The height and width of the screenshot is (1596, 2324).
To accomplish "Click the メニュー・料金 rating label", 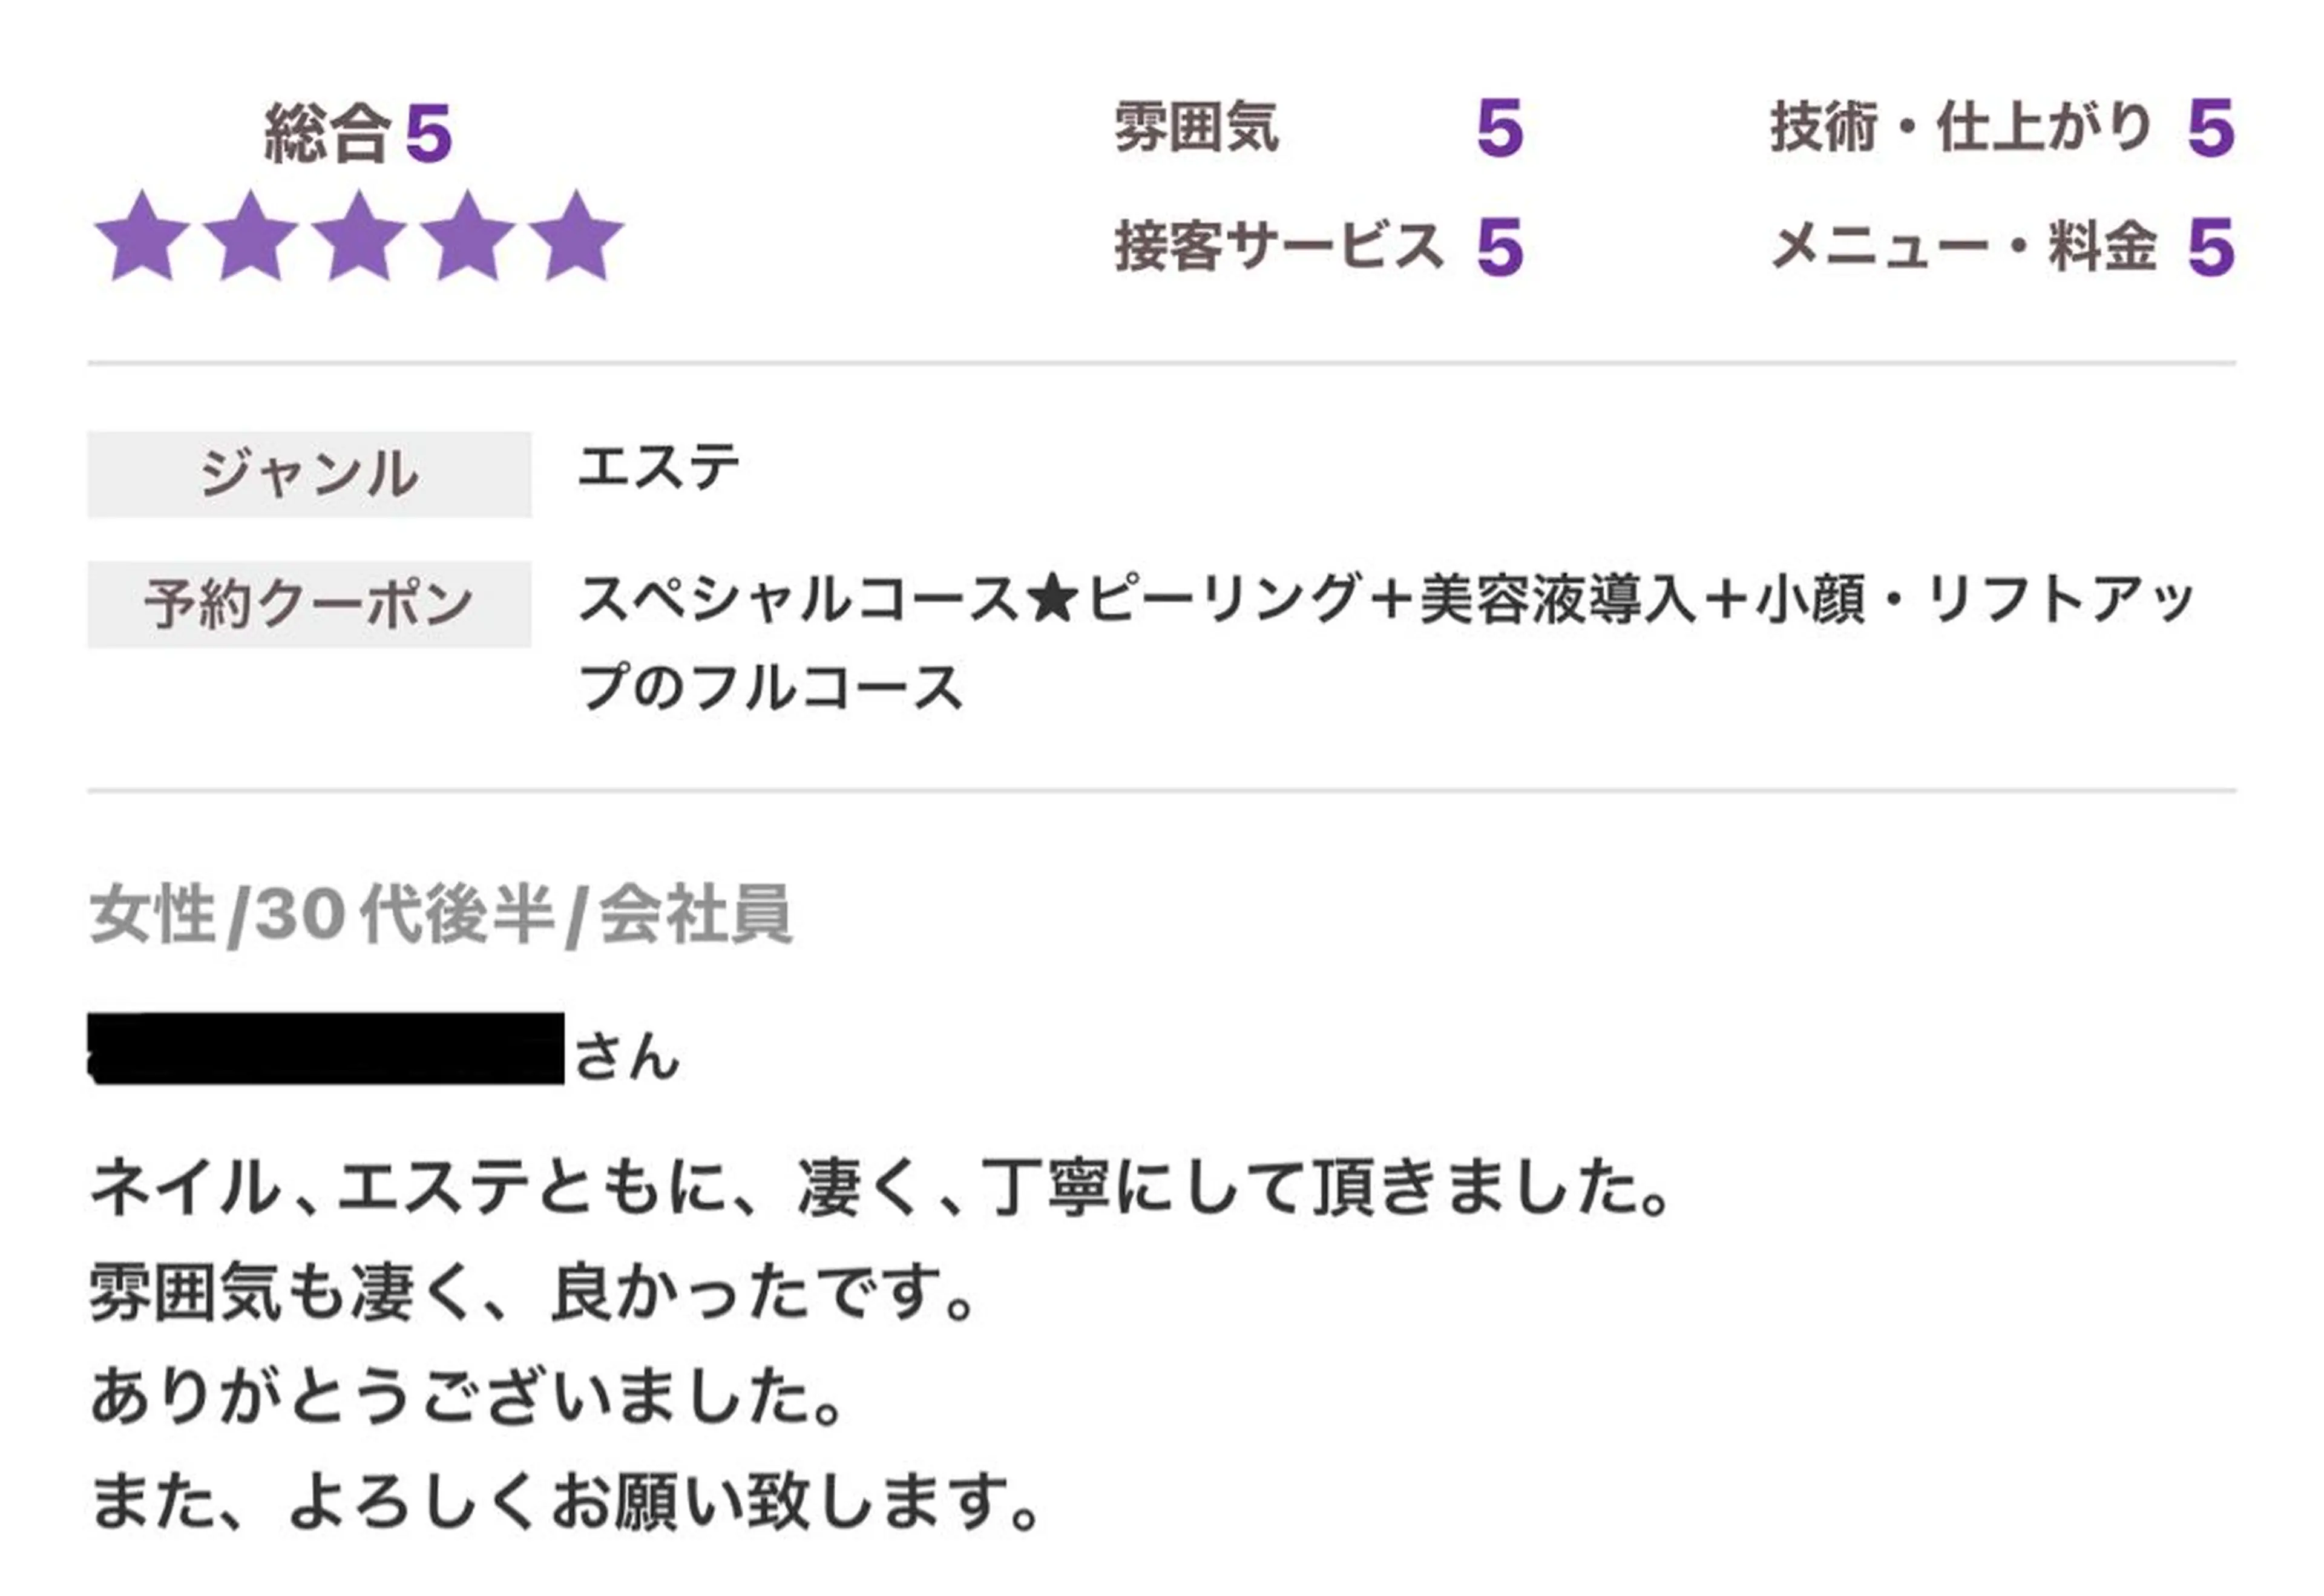I will 1963,246.
